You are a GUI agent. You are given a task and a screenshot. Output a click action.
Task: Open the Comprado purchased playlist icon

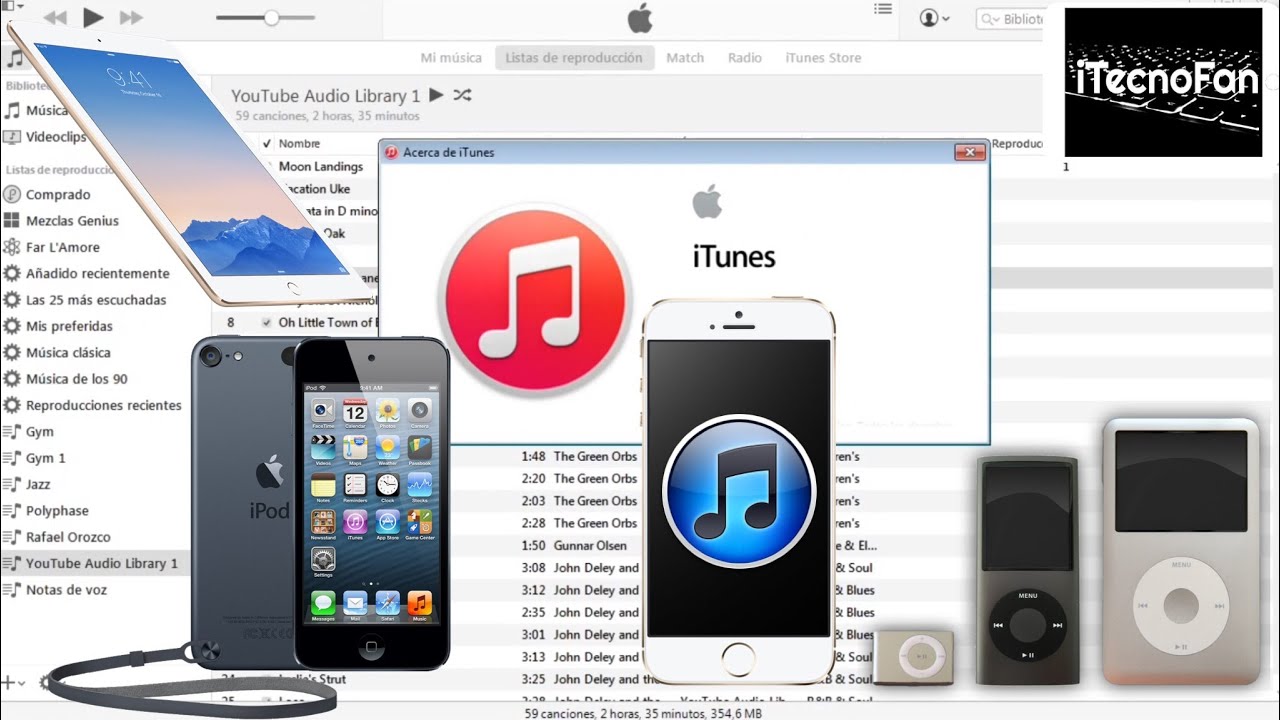[12, 195]
